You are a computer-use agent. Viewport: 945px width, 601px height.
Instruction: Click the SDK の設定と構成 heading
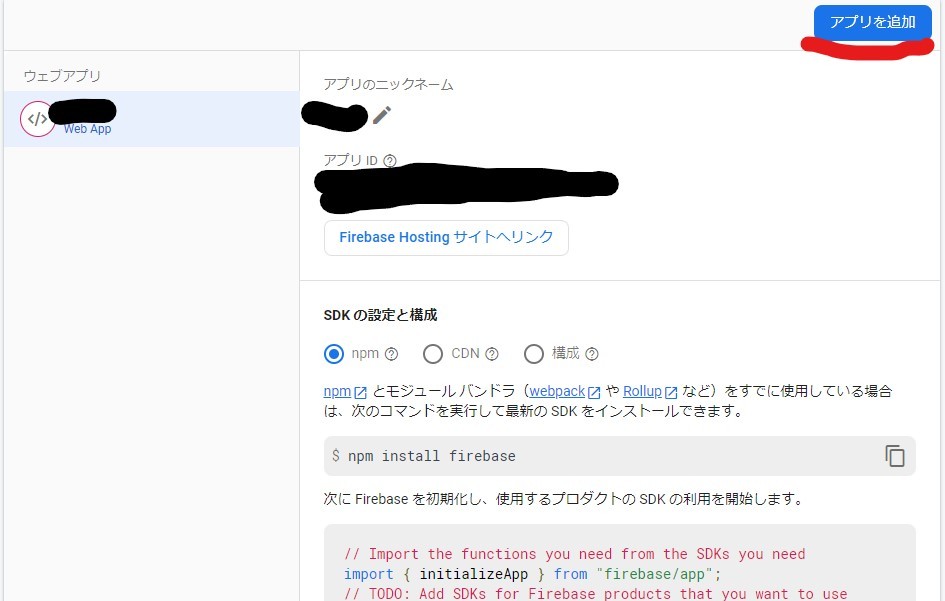coord(380,315)
